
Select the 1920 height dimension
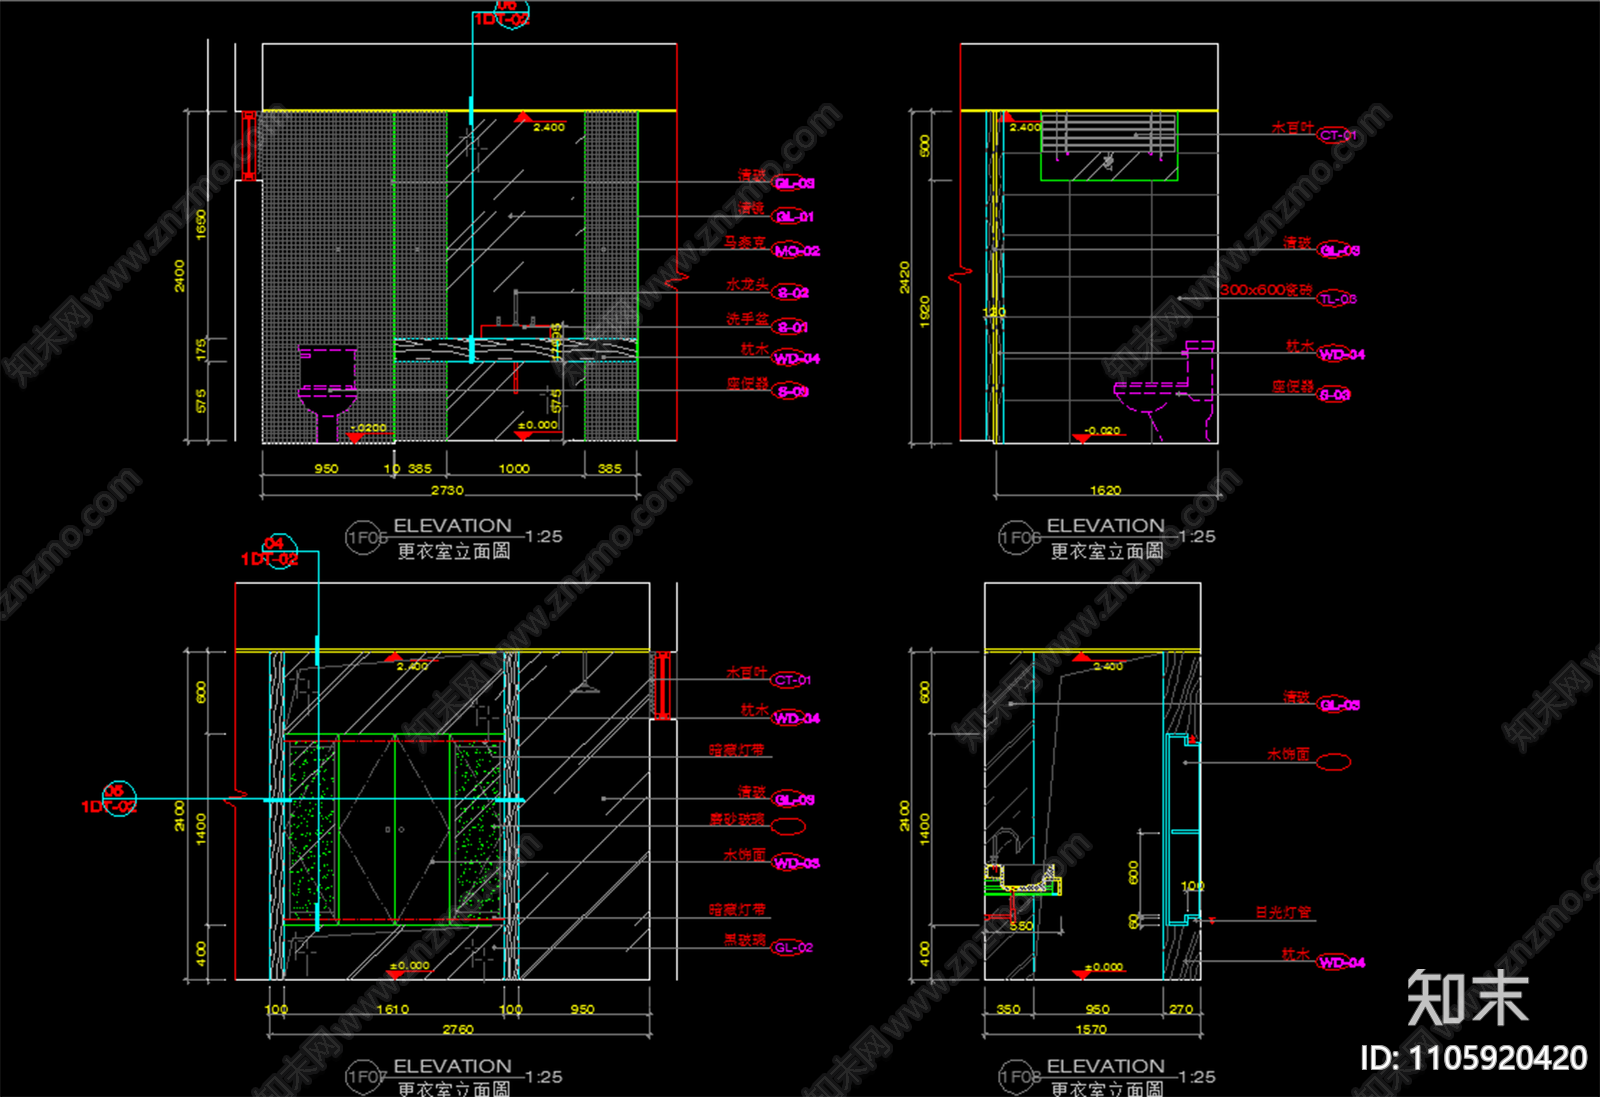tap(925, 311)
